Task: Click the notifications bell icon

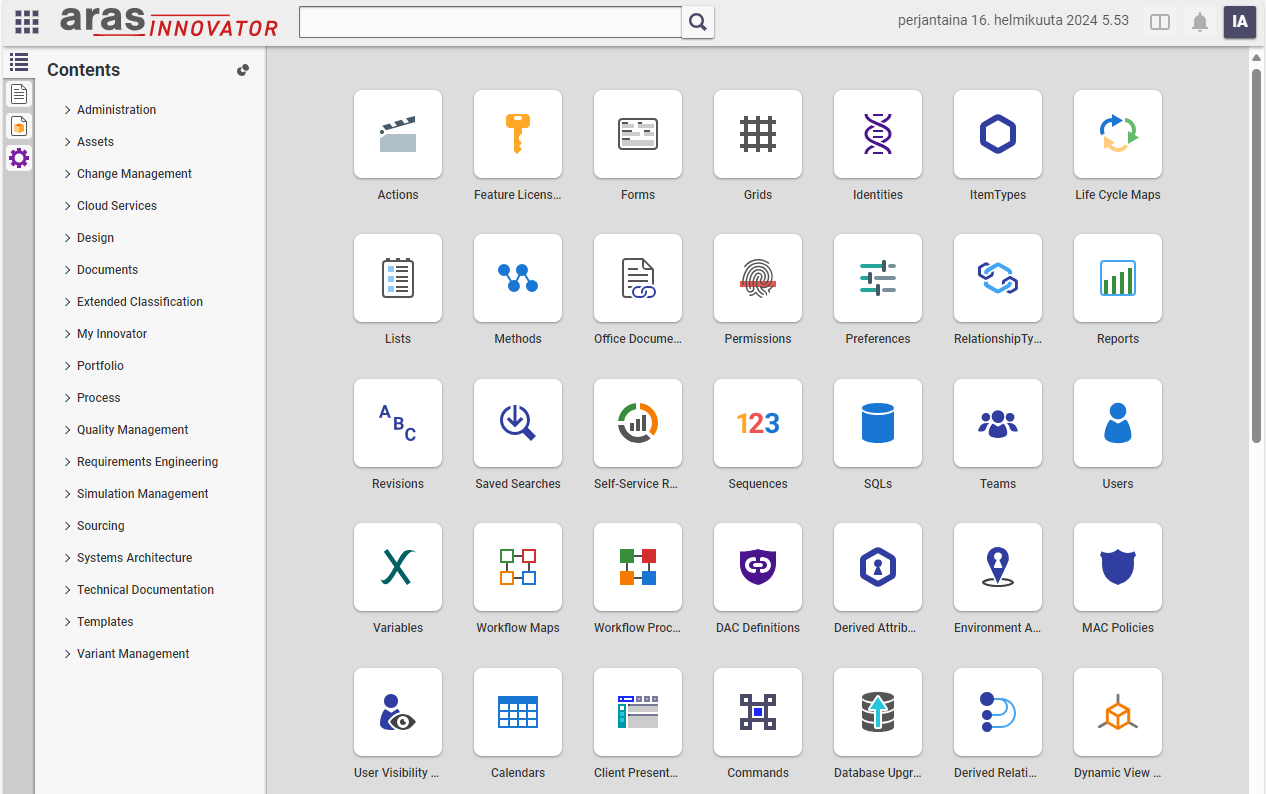Action: point(1200,22)
